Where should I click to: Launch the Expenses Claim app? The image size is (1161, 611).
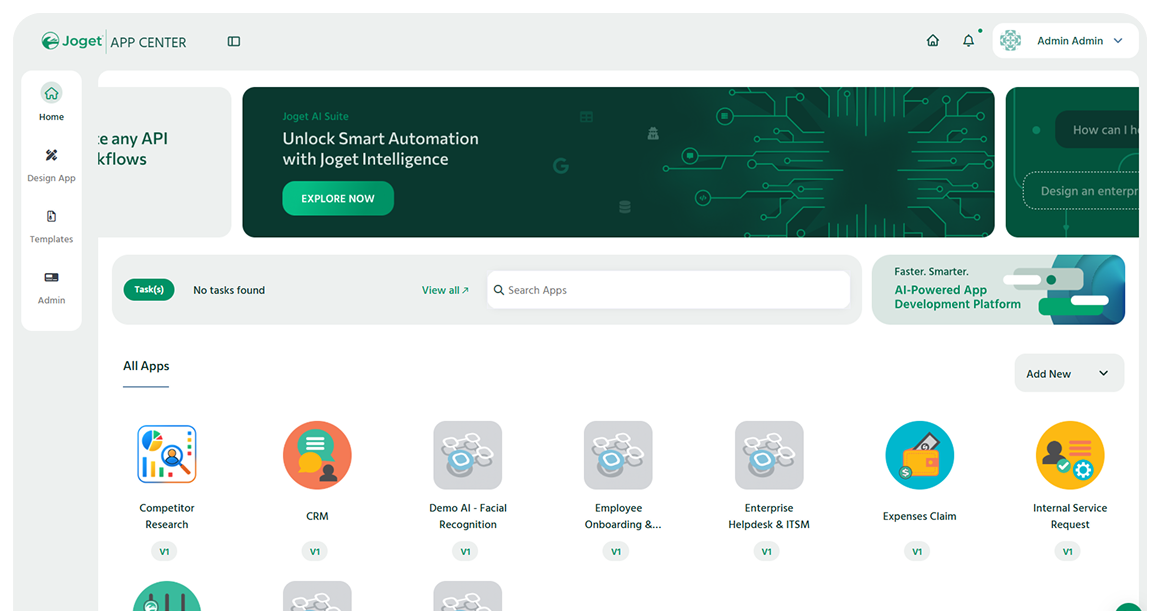[919, 455]
